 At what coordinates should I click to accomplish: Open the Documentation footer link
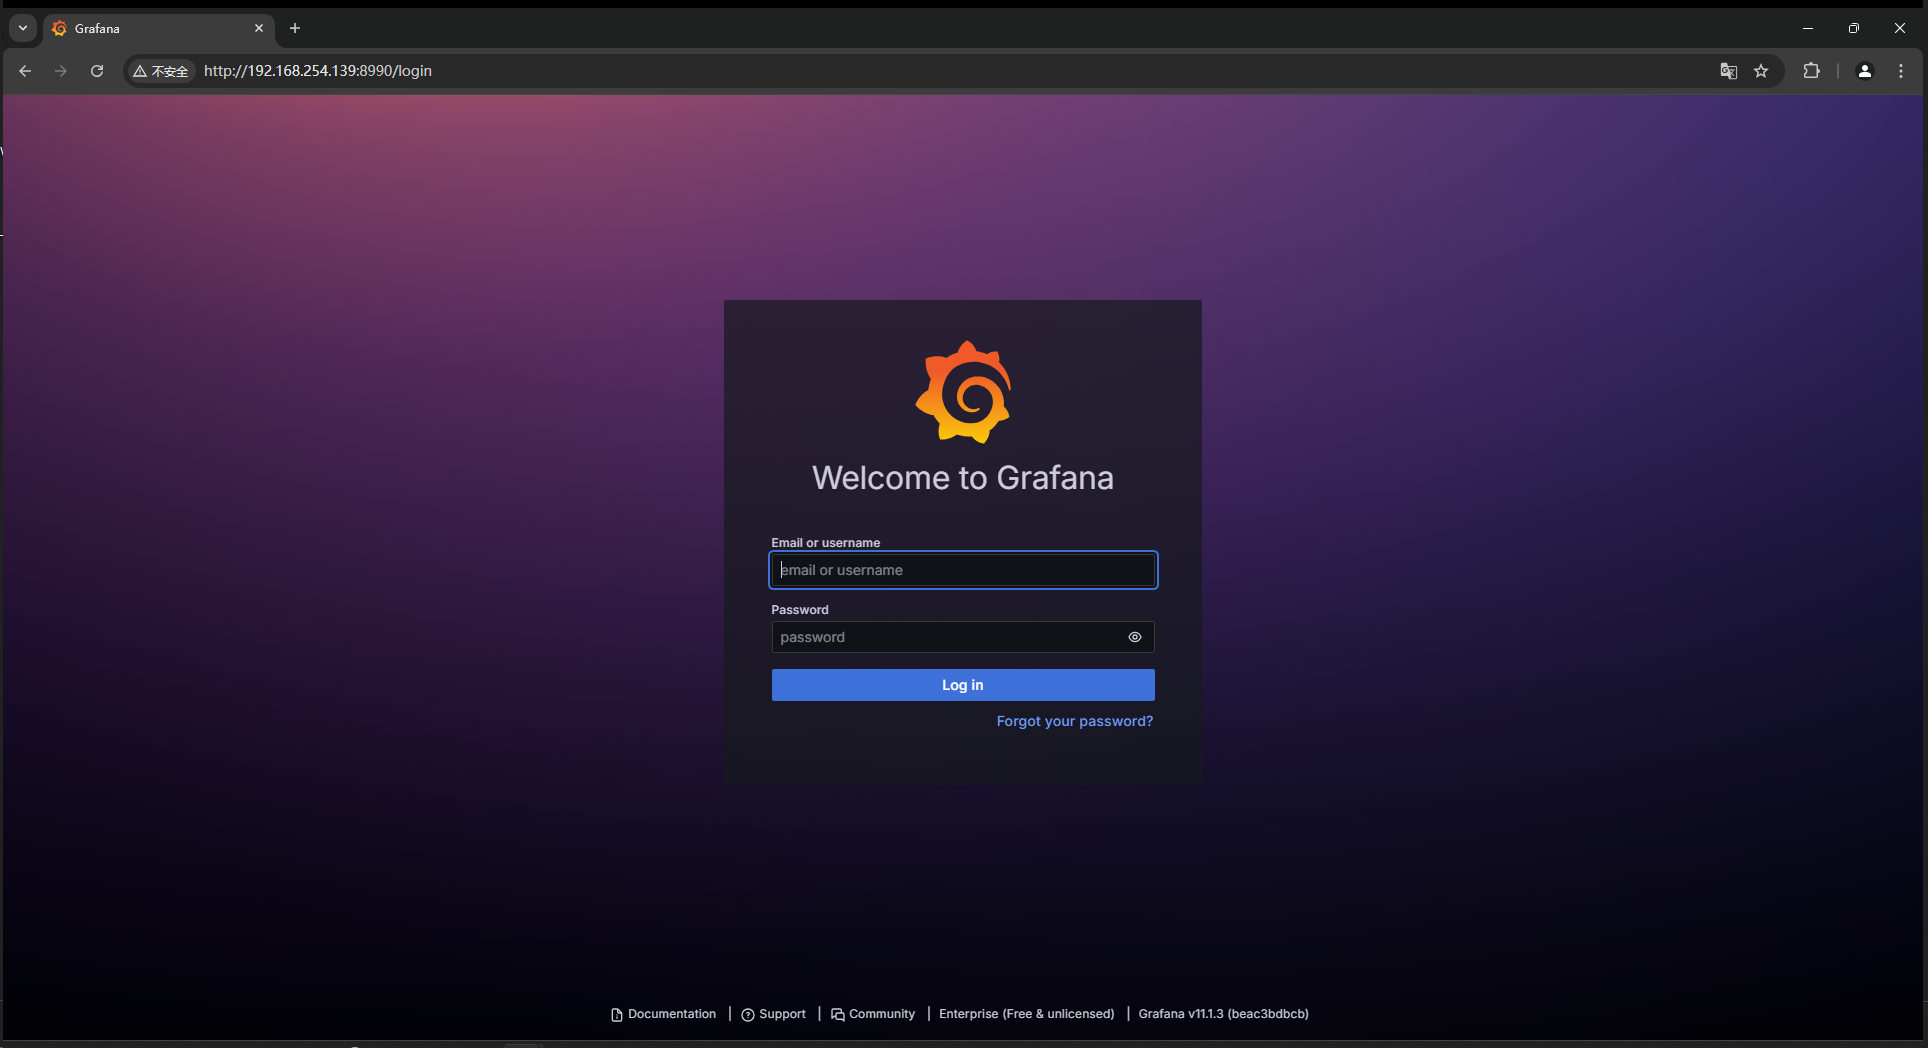tap(663, 1014)
